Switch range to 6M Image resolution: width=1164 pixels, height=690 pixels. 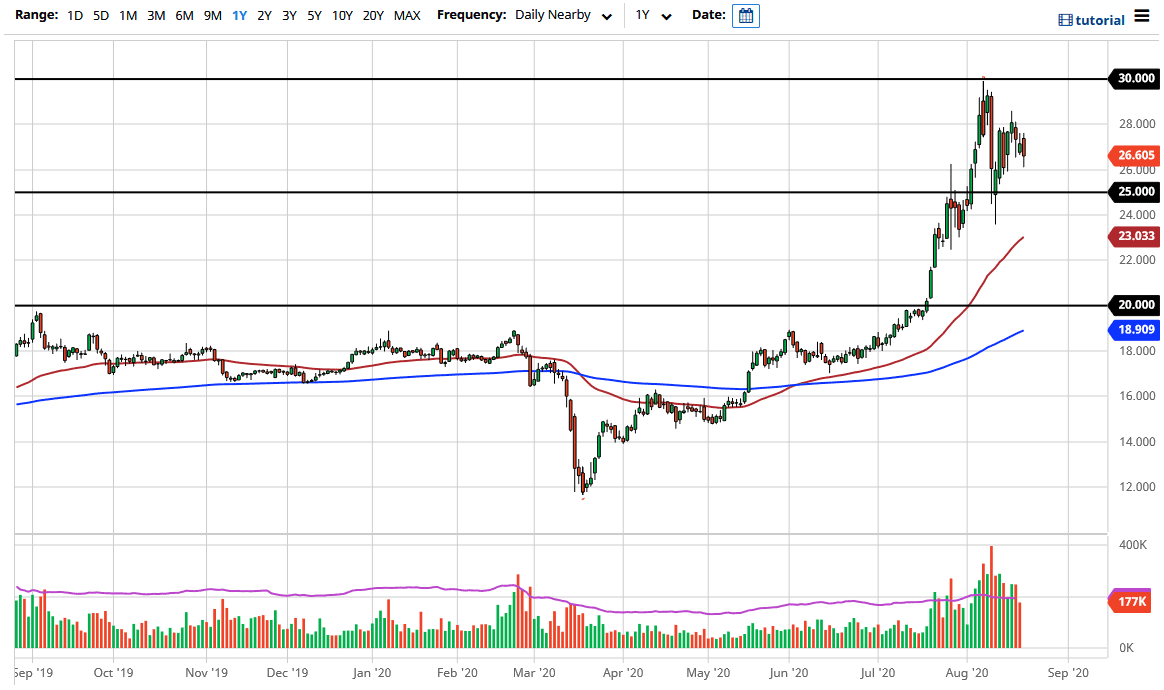click(x=184, y=16)
